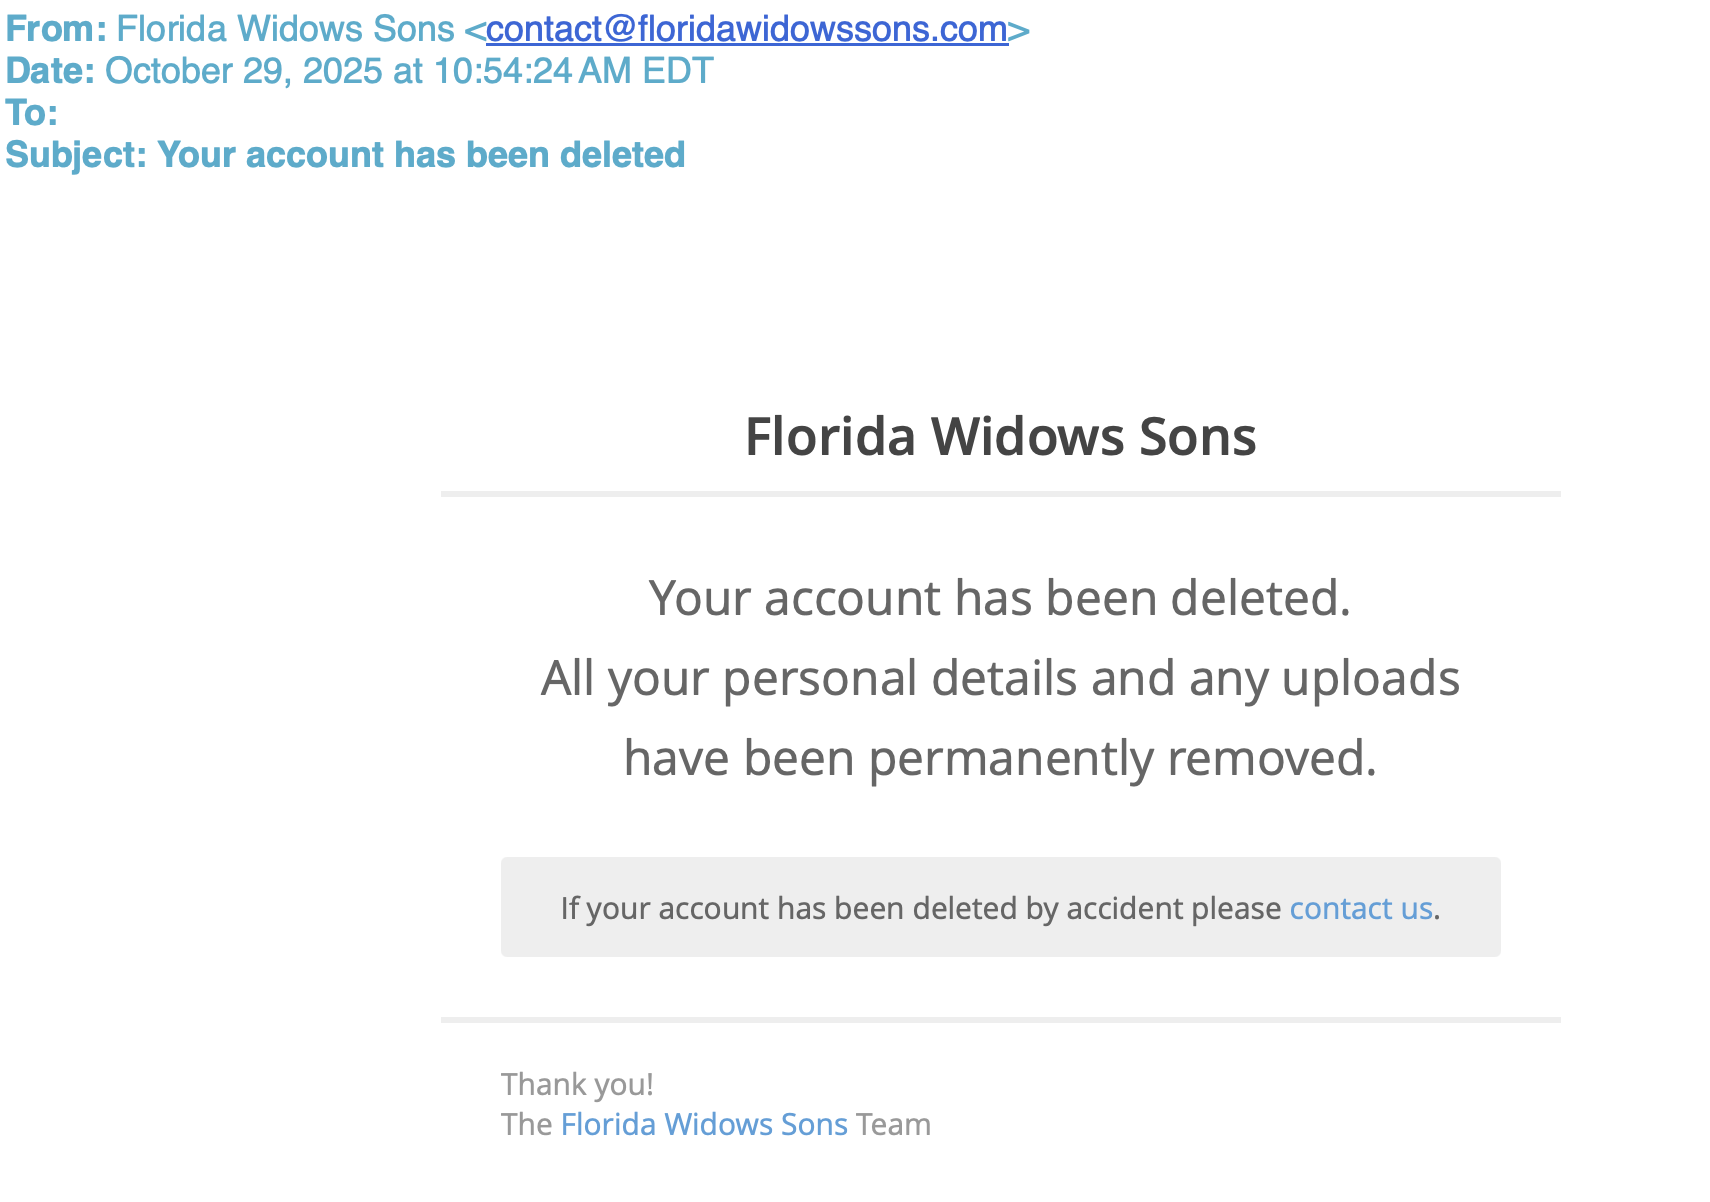Image resolution: width=1710 pixels, height=1202 pixels.
Task: Click the "Subject:" header label
Action: [76, 155]
